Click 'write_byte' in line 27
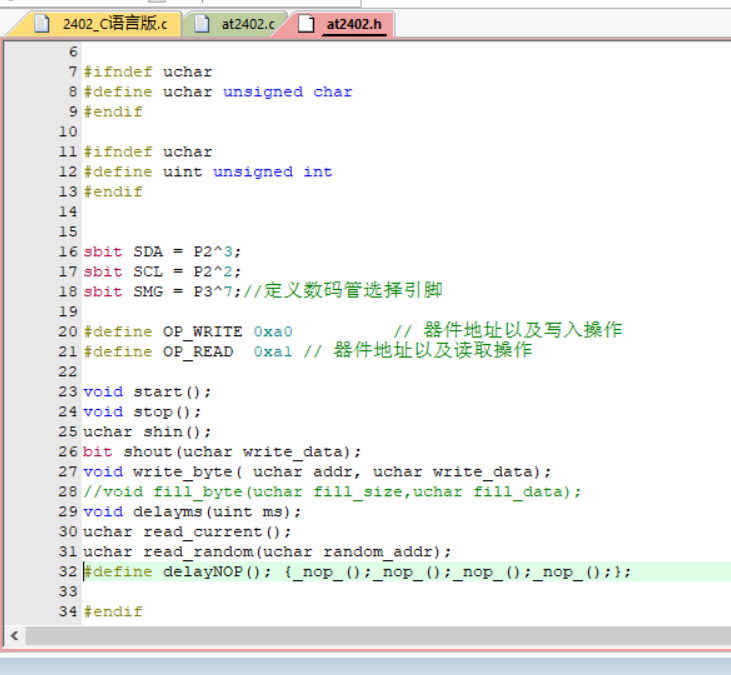731x675 pixels. click(x=183, y=472)
